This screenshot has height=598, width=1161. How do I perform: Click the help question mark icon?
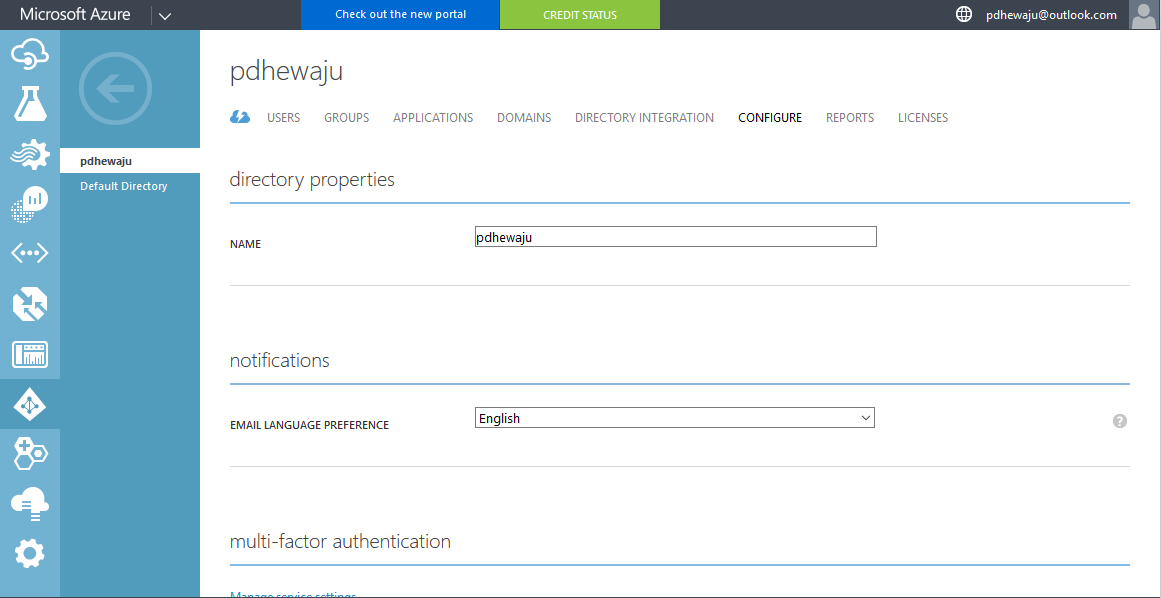[1120, 421]
